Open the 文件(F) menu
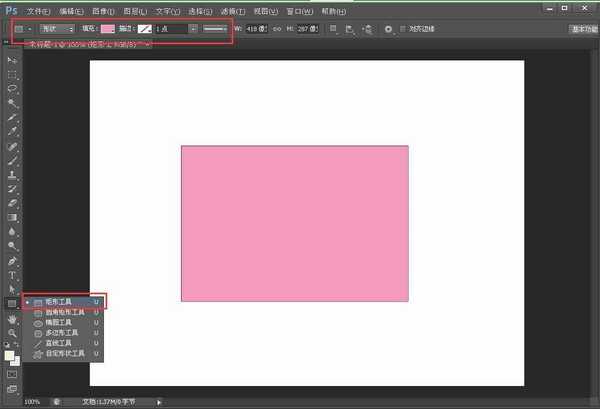600x409 pixels. [x=39, y=10]
